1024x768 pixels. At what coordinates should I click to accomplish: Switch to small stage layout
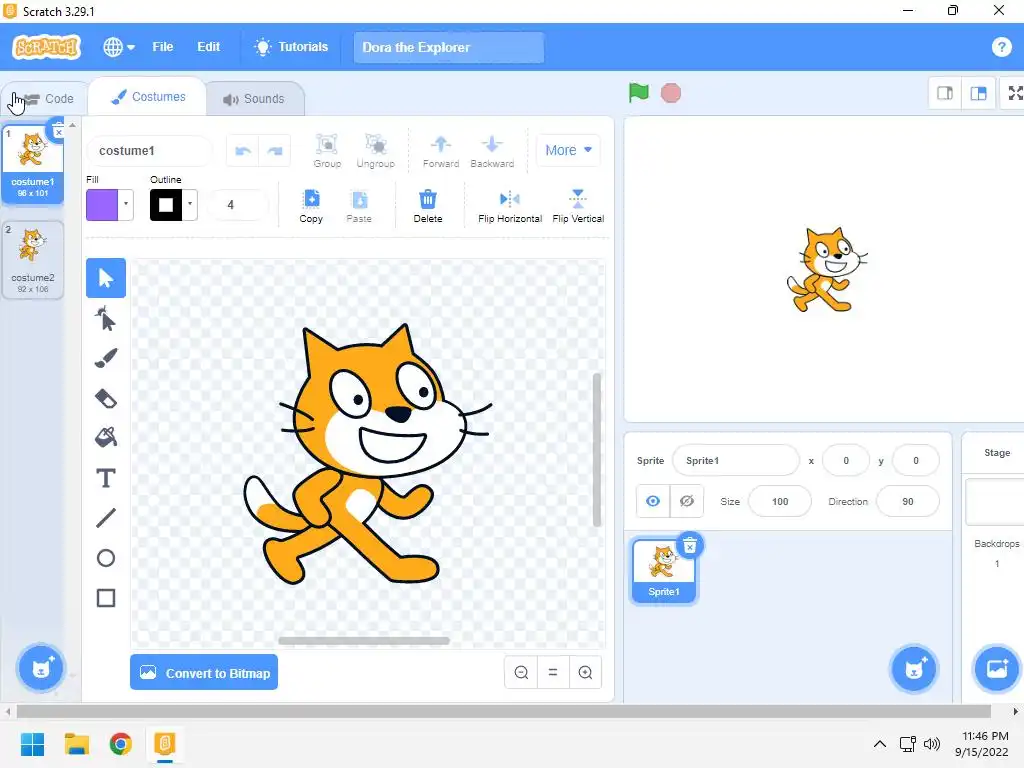pyautogui.click(x=945, y=93)
